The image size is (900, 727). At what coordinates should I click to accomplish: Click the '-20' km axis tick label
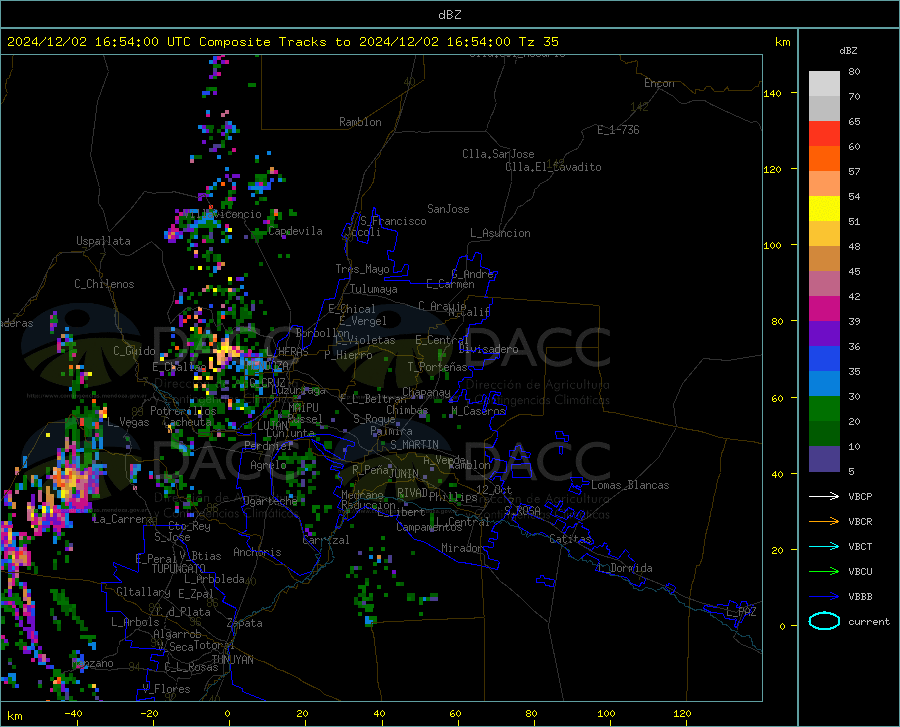click(149, 713)
